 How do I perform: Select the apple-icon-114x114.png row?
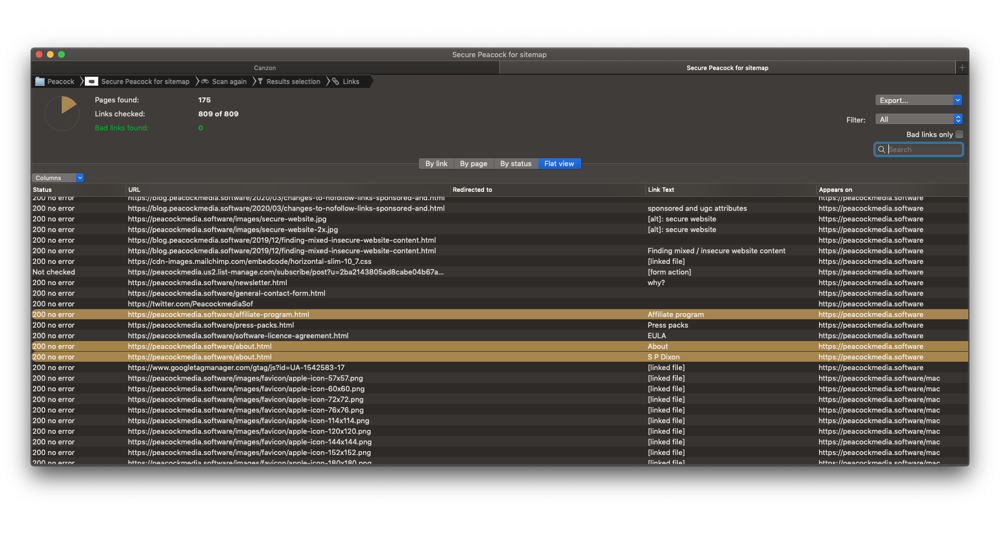click(x=500, y=421)
